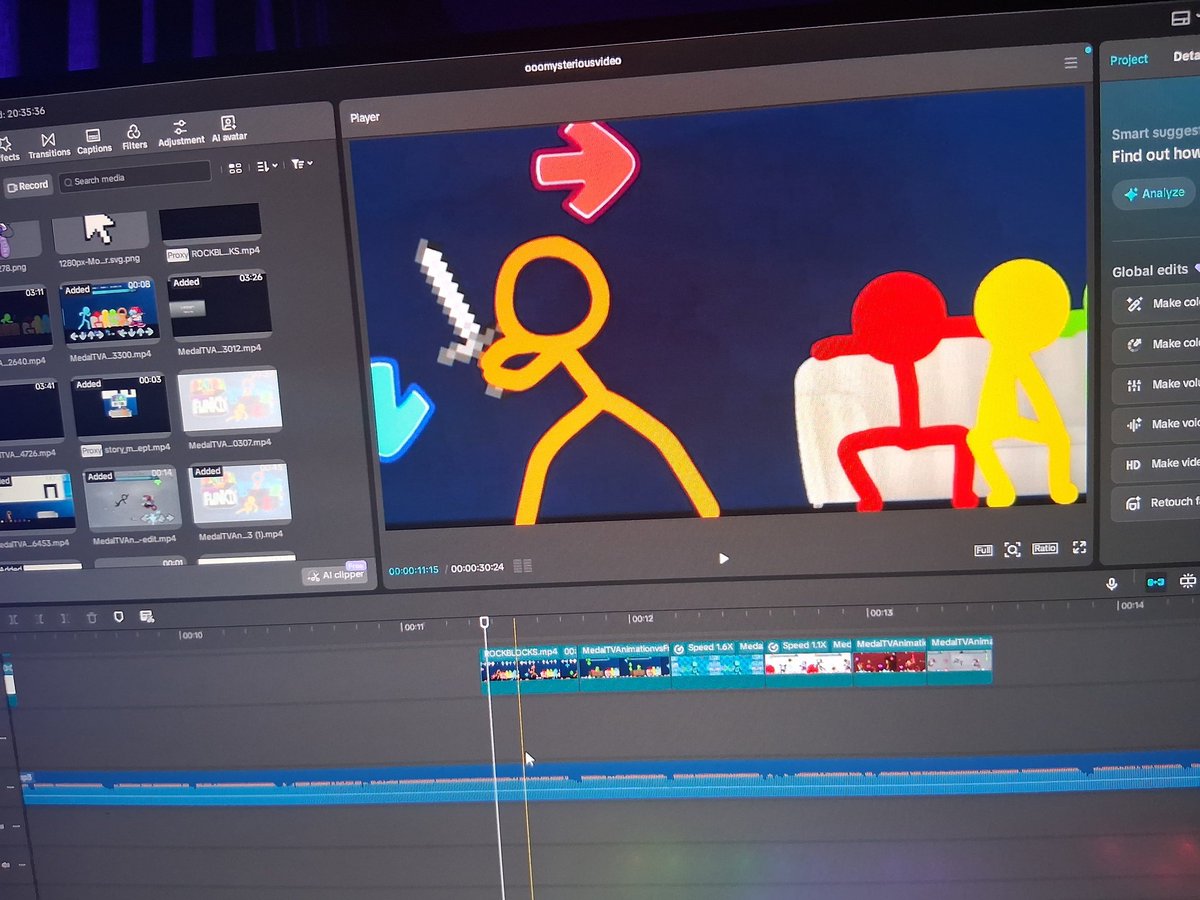Click the player snapshot focus icon
1200x900 pixels.
[x=1012, y=549]
